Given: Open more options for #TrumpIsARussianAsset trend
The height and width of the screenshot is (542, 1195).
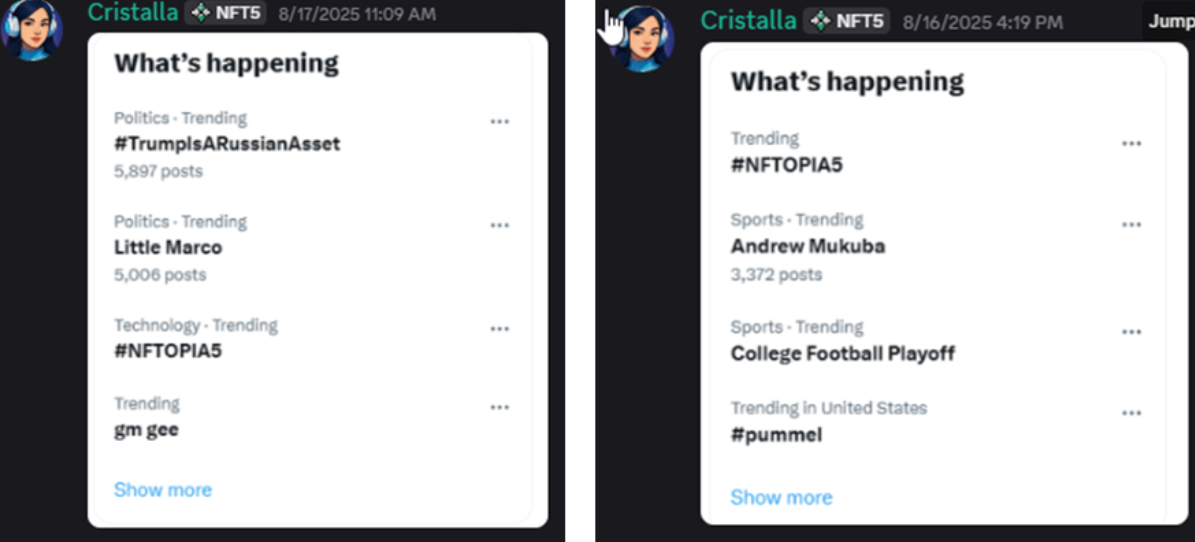Looking at the screenshot, I should pyautogui.click(x=499, y=122).
